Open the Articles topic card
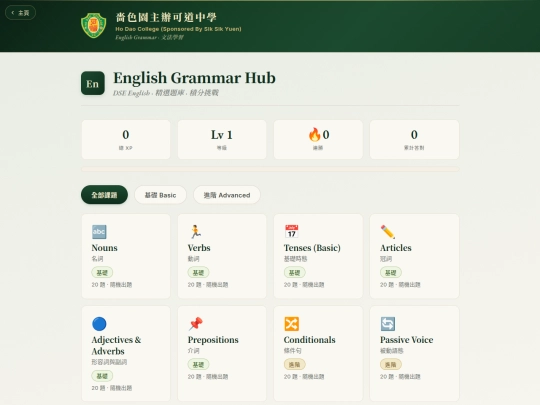Viewport: 540px width, 405px height. click(x=414, y=256)
